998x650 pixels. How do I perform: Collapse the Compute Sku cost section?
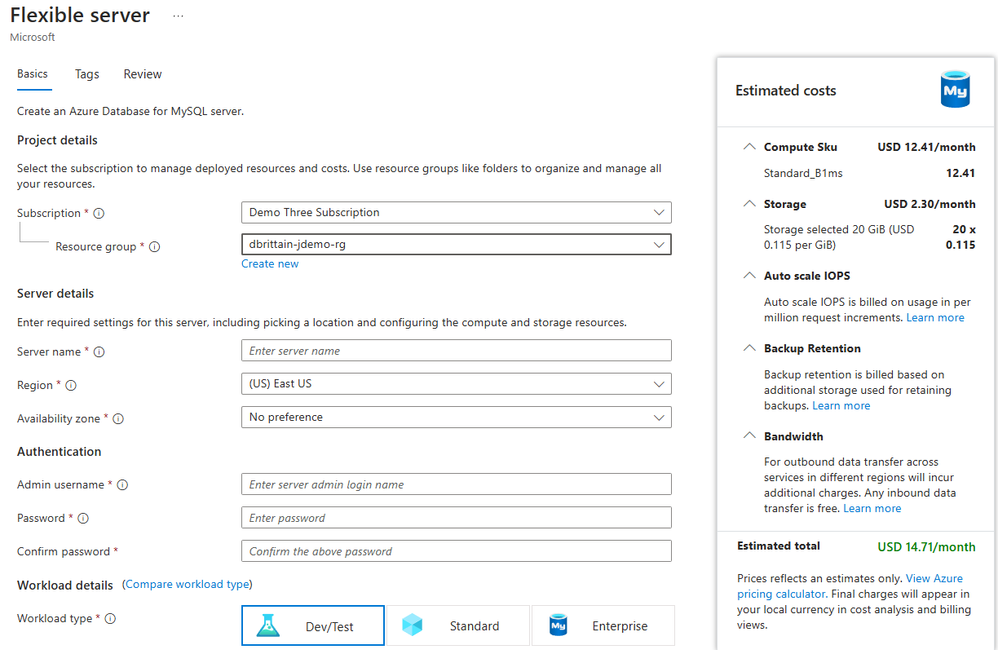(x=750, y=146)
